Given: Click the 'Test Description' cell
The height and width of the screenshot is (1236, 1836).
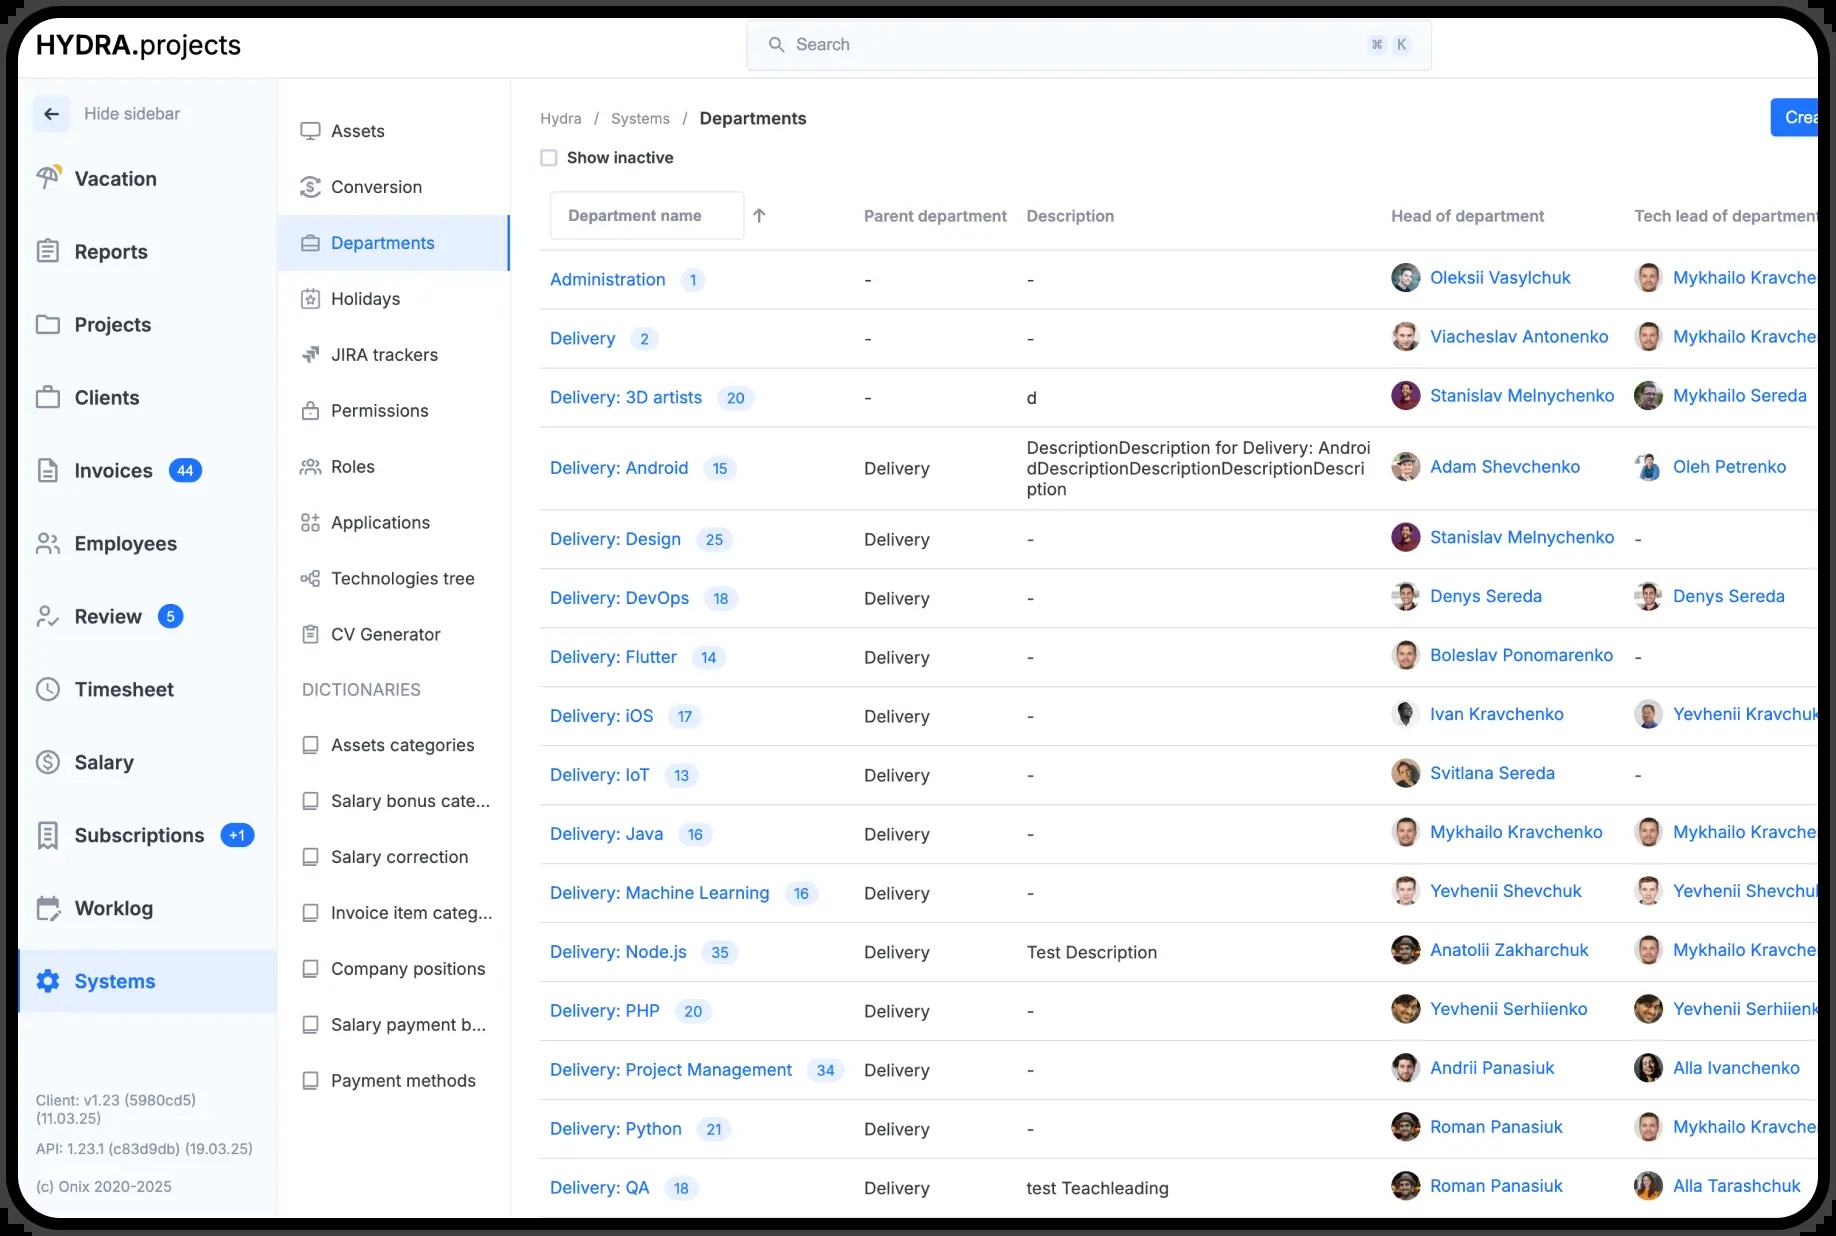Looking at the screenshot, I should 1092,952.
